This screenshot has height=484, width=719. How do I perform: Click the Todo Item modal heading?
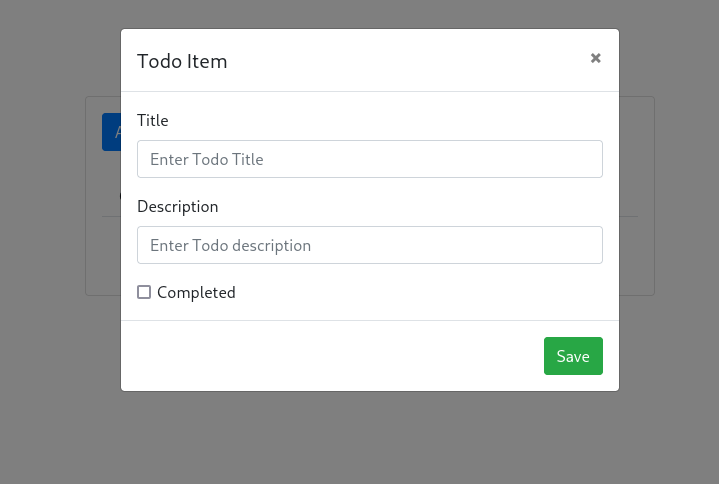pos(182,61)
